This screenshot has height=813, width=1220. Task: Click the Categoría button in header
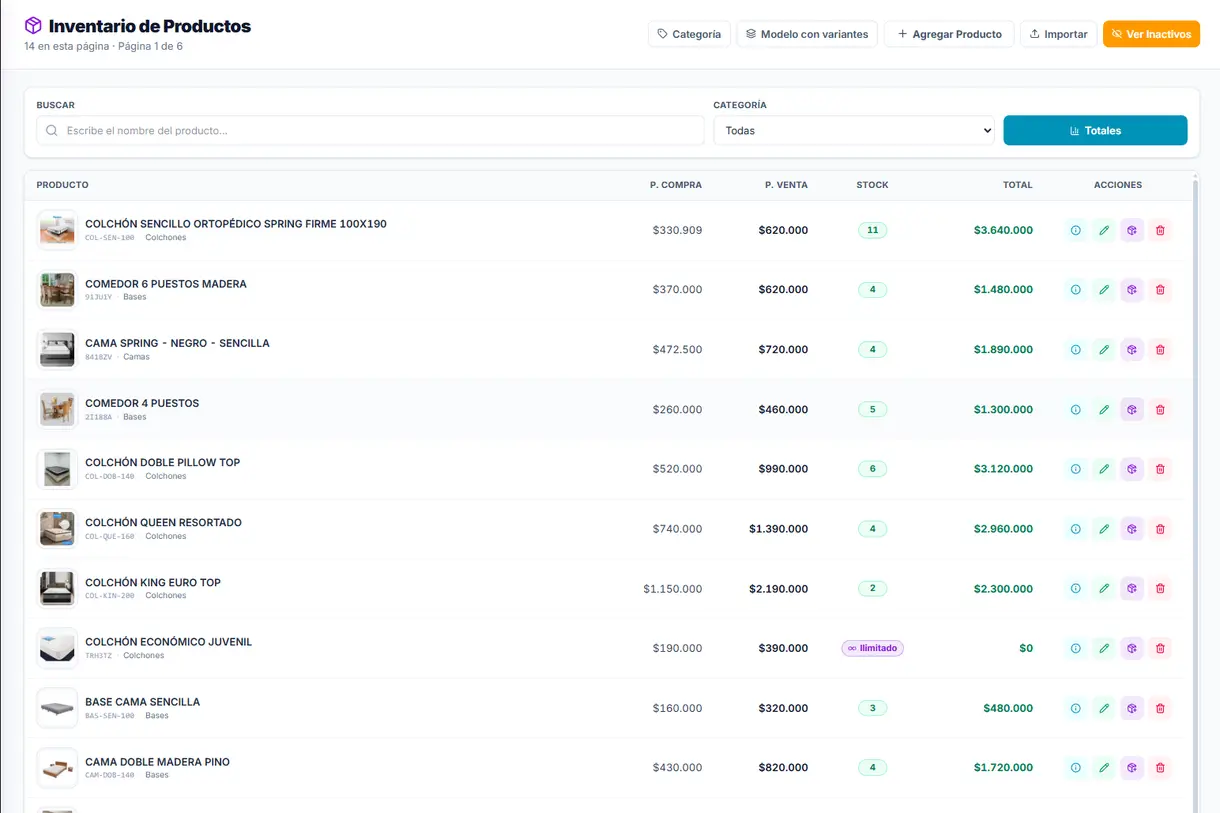(x=689, y=34)
